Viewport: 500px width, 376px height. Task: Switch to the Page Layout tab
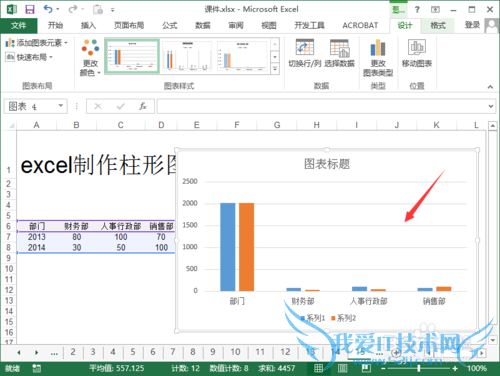[129, 25]
